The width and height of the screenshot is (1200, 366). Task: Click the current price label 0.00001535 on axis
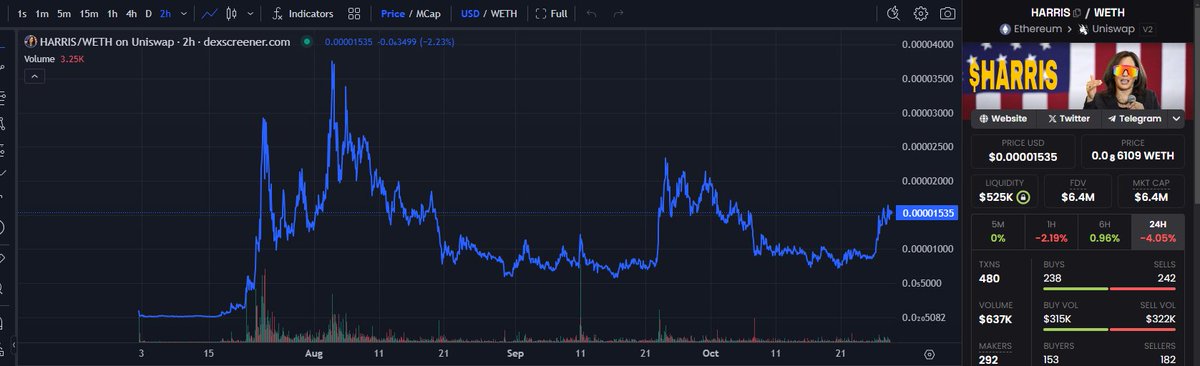coord(928,213)
